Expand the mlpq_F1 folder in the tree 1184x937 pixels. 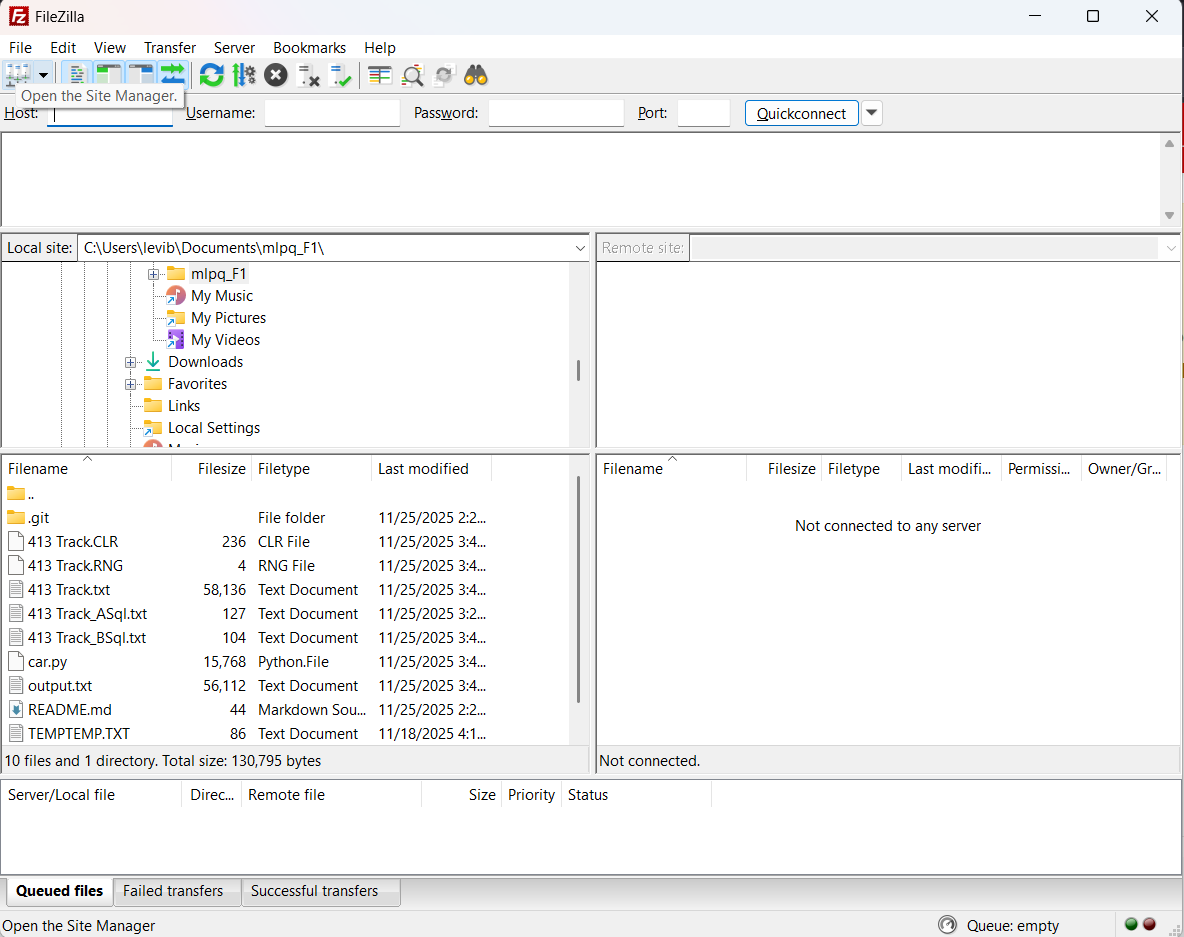pyautogui.click(x=153, y=273)
